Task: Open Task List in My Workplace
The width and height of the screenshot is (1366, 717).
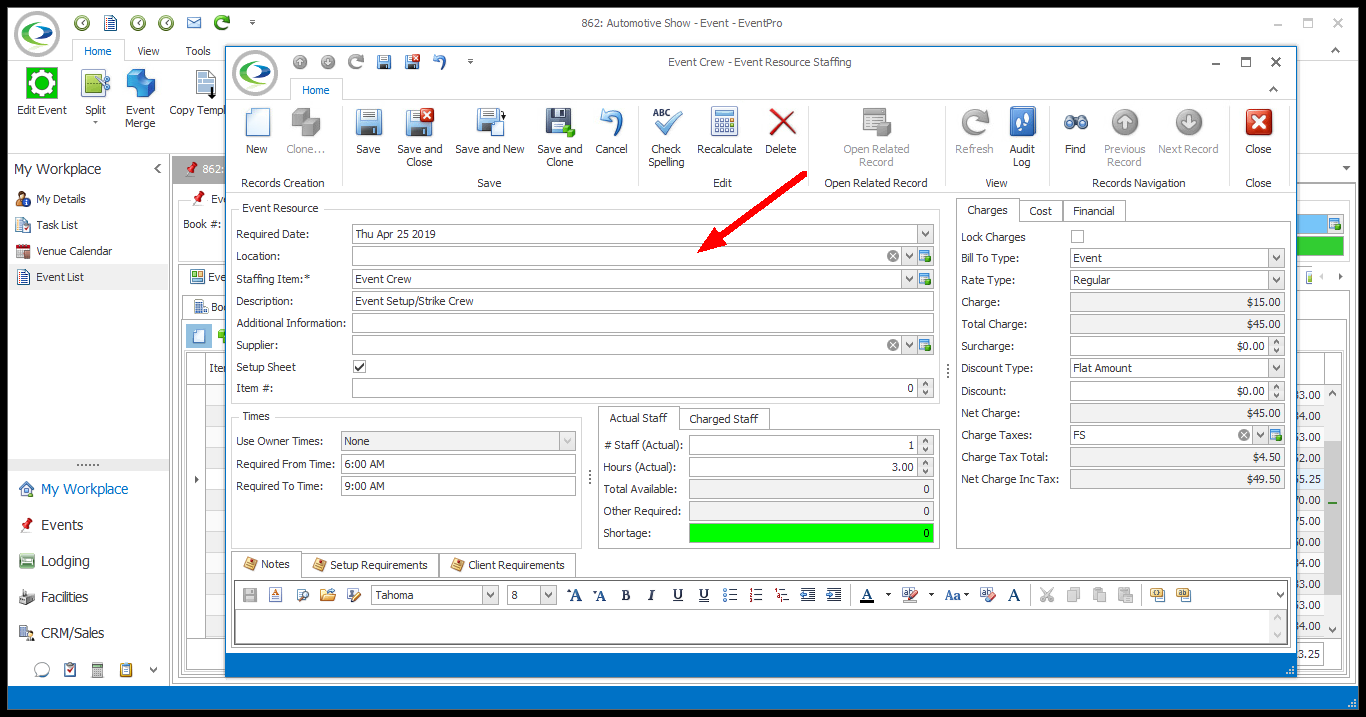Action: pyautogui.click(x=57, y=225)
